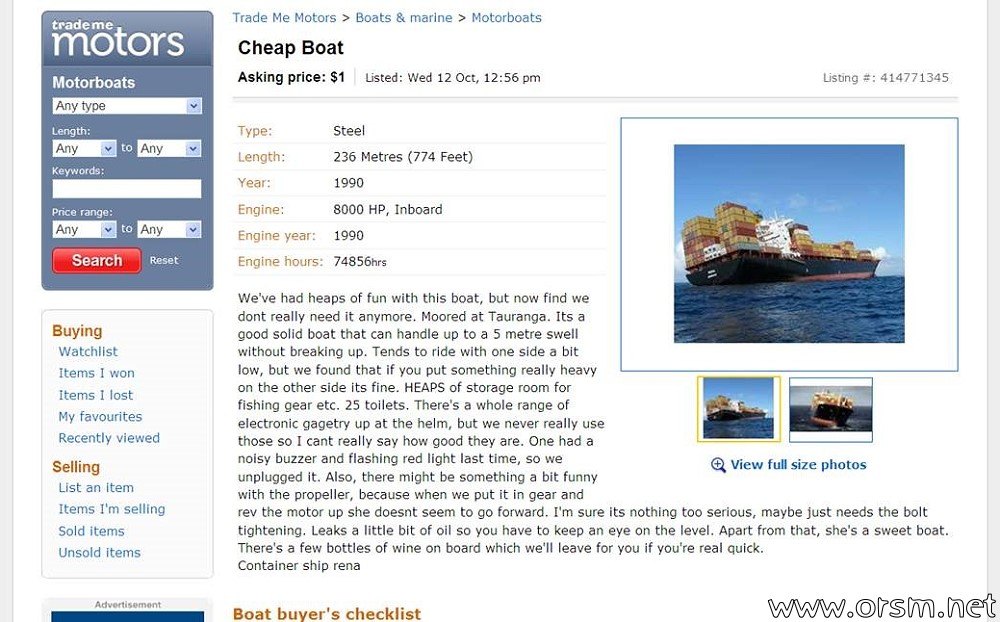The image size is (1000, 622).
Task: Open the Motorboats breadcrumb link
Action: click(506, 18)
